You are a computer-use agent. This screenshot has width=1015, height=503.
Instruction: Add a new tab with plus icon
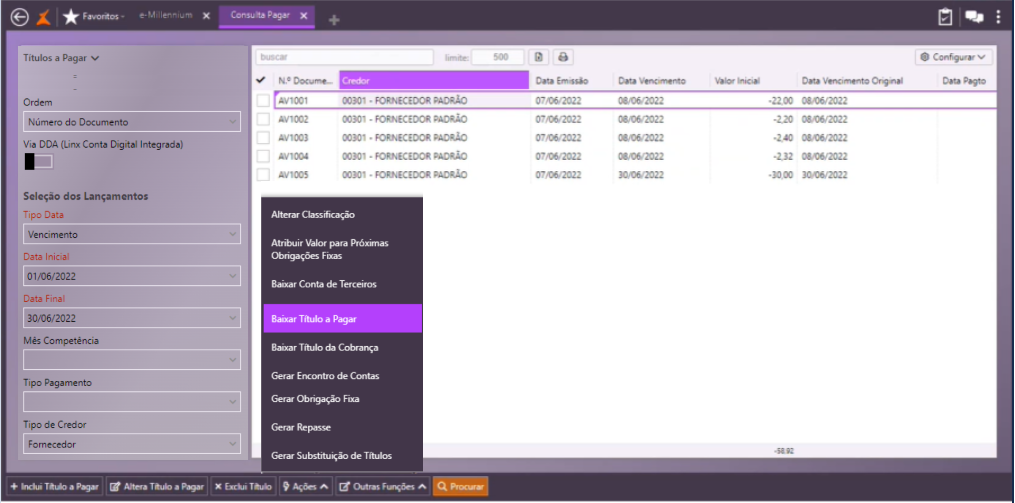[x=334, y=20]
